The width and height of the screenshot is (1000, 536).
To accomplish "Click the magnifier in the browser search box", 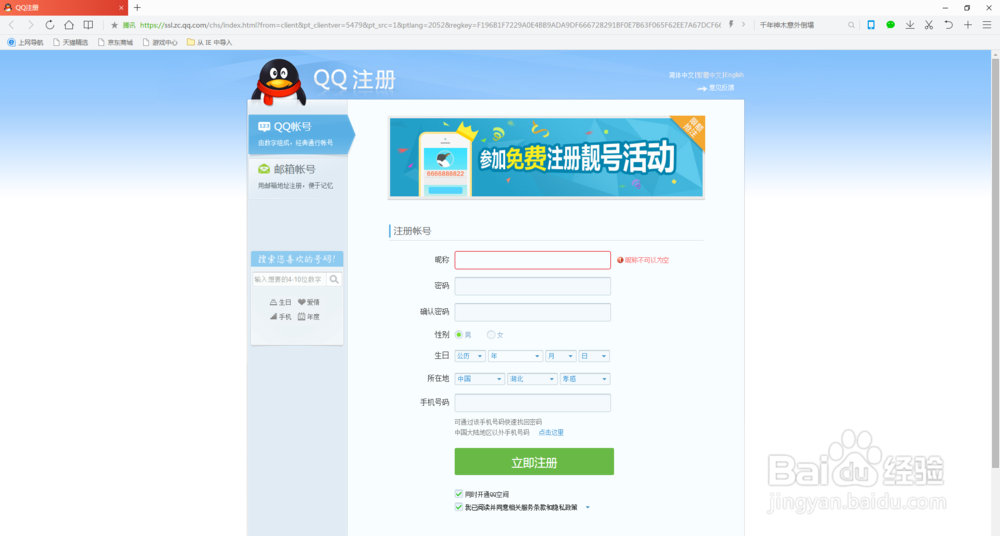I will click(851, 25).
